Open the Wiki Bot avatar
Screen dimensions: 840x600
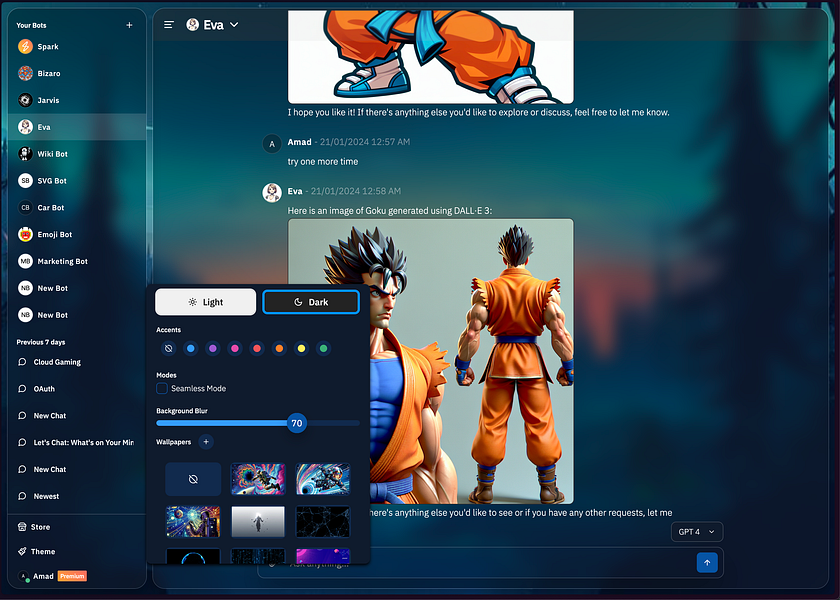click(25, 154)
